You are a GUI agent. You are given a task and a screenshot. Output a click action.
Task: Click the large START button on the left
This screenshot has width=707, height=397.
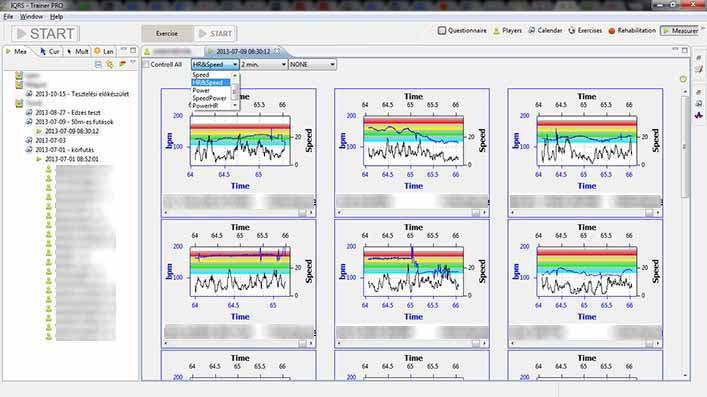tap(45, 33)
